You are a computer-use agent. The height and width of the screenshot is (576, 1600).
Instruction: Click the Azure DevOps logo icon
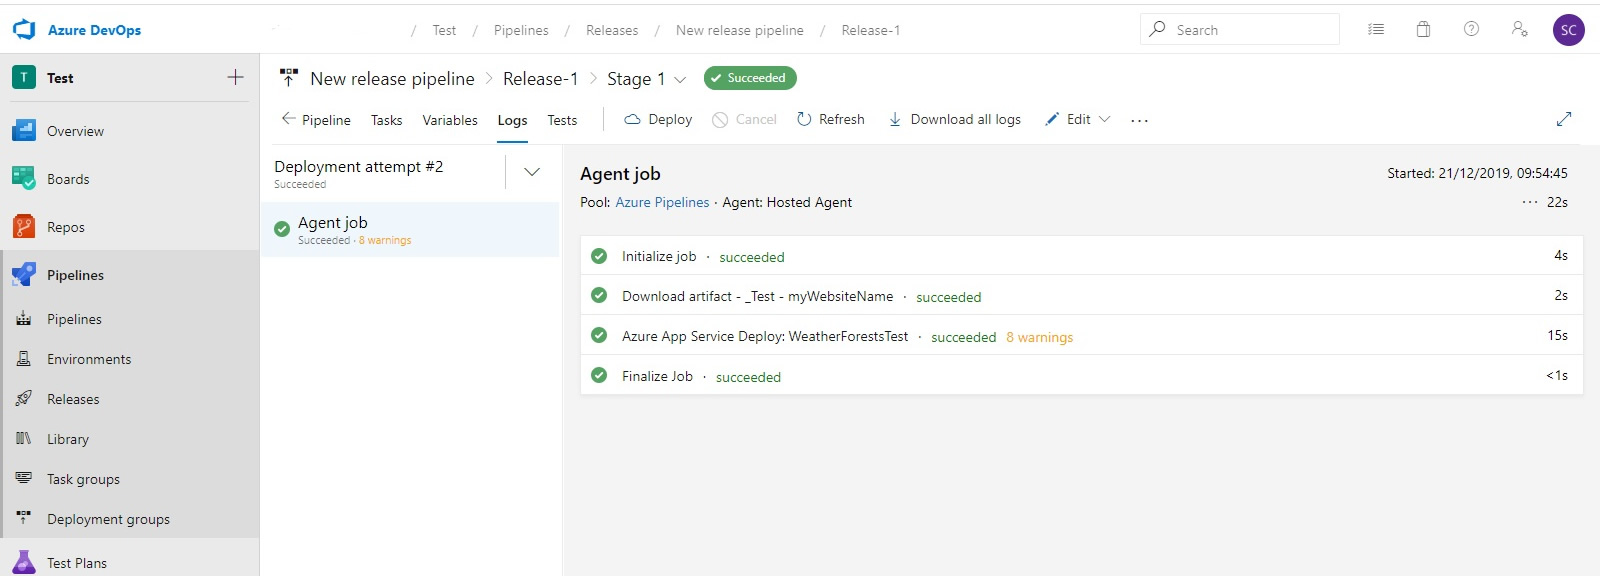tap(24, 30)
